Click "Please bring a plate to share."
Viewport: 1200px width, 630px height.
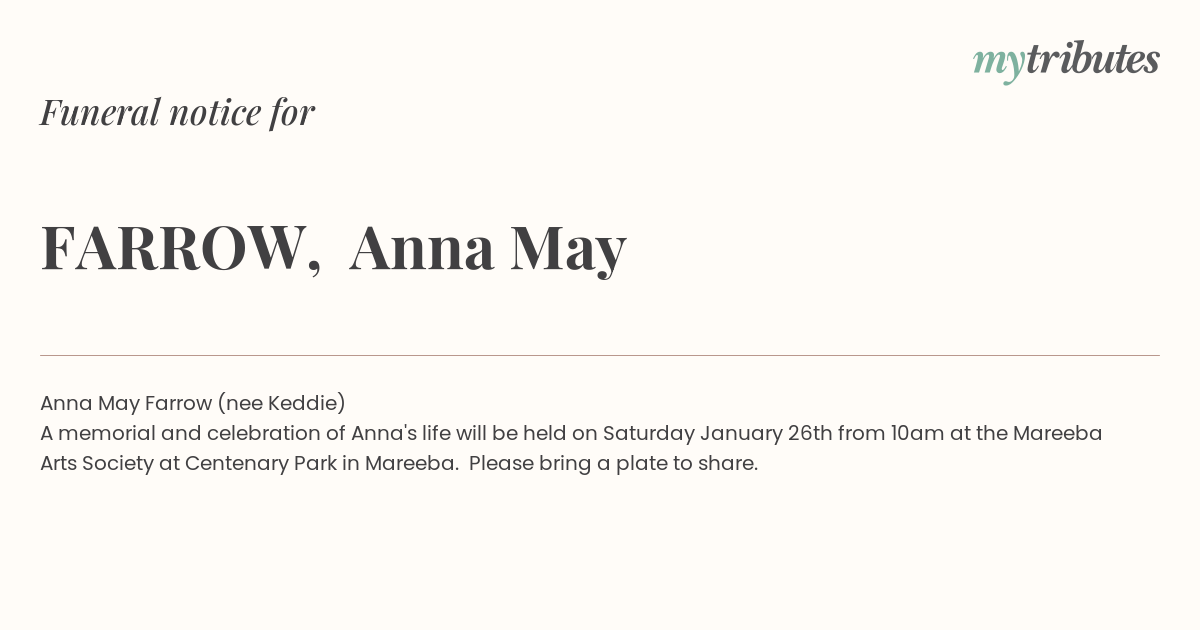coord(613,464)
